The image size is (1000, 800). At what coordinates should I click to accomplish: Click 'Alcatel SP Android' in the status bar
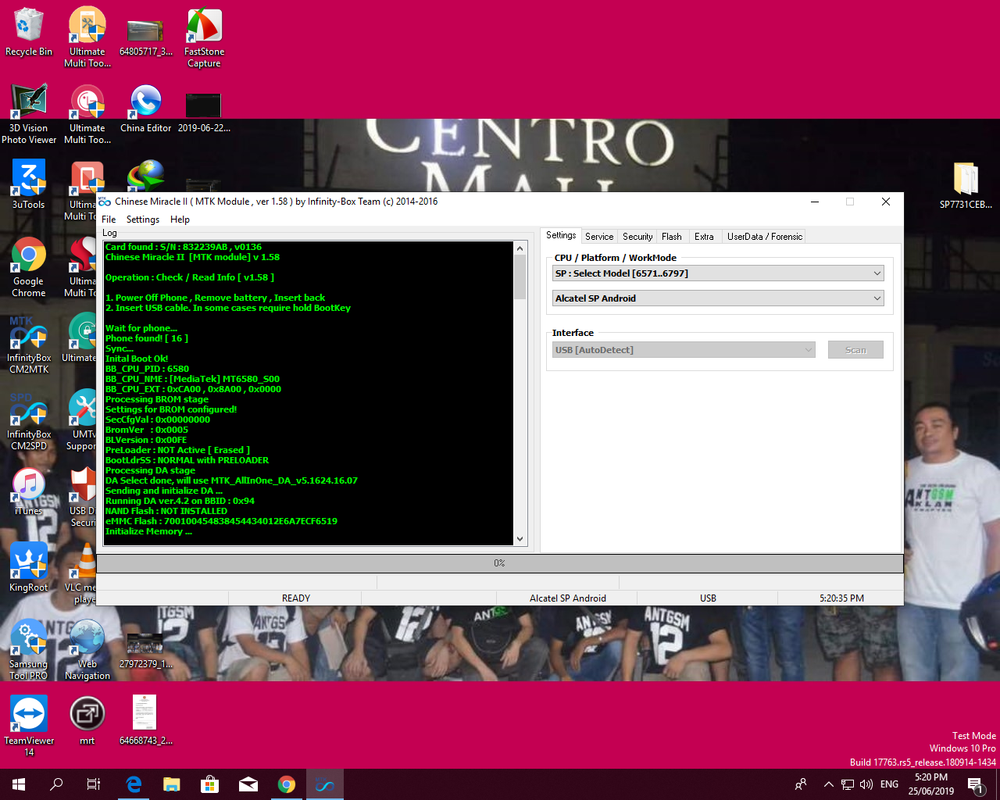(567, 598)
